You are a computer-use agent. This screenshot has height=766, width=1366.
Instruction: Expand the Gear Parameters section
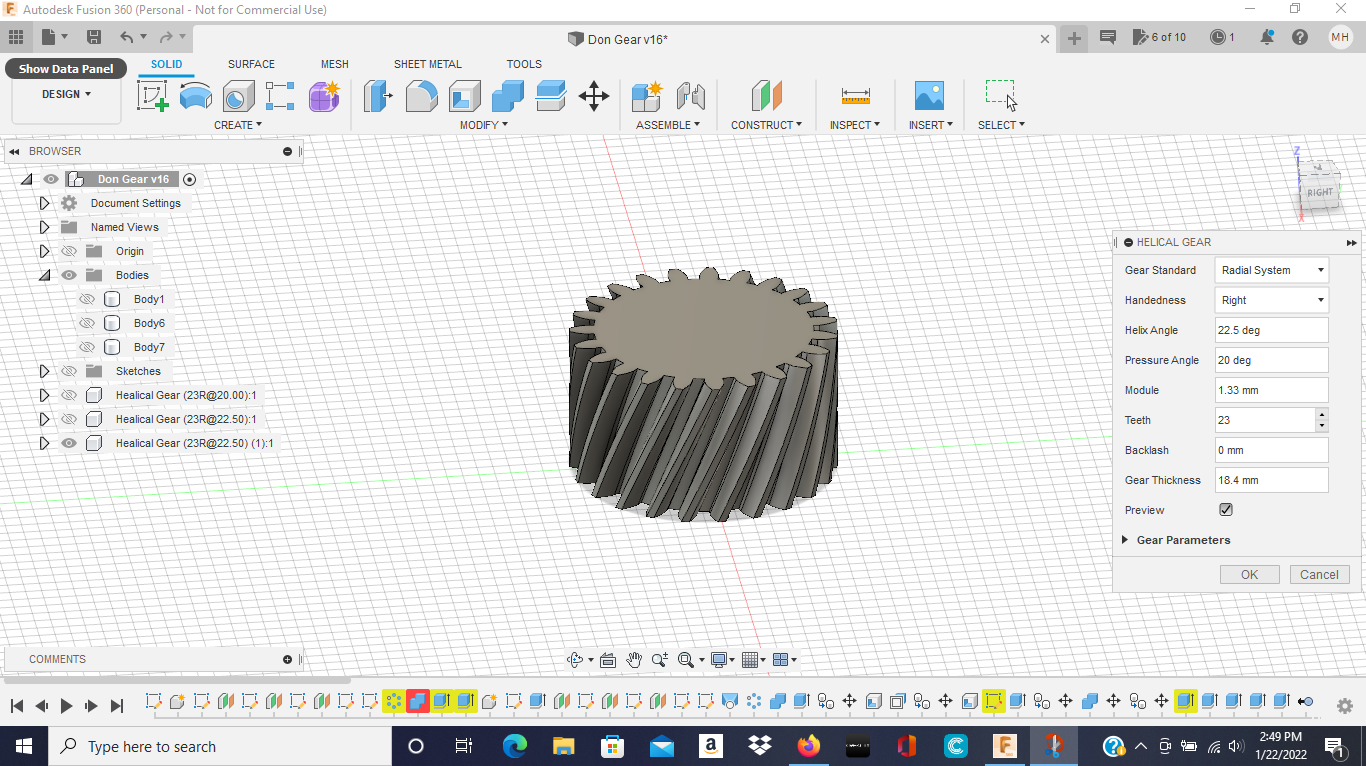coord(1125,540)
